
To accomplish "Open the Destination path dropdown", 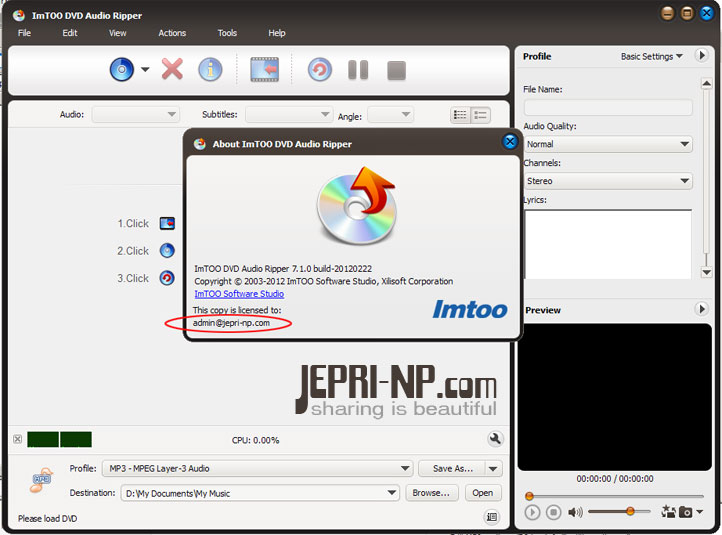I will point(260,493).
